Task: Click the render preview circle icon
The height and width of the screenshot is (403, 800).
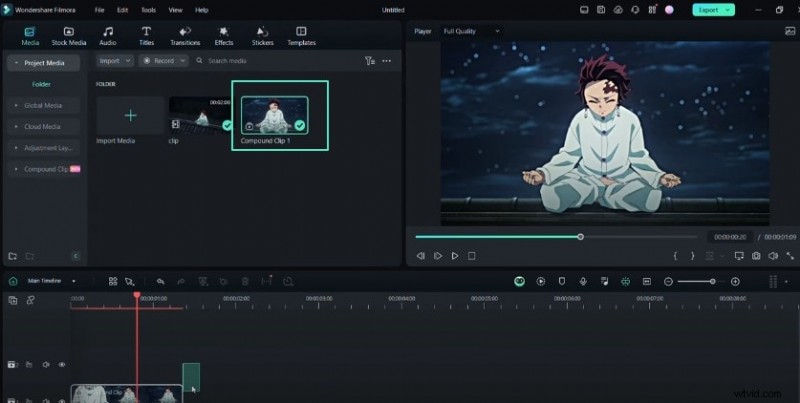Action: click(x=541, y=281)
